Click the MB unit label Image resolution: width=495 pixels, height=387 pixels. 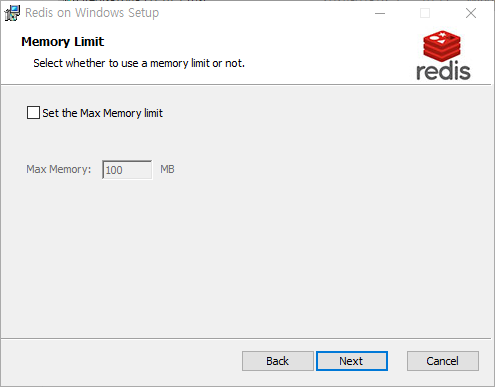(x=167, y=169)
